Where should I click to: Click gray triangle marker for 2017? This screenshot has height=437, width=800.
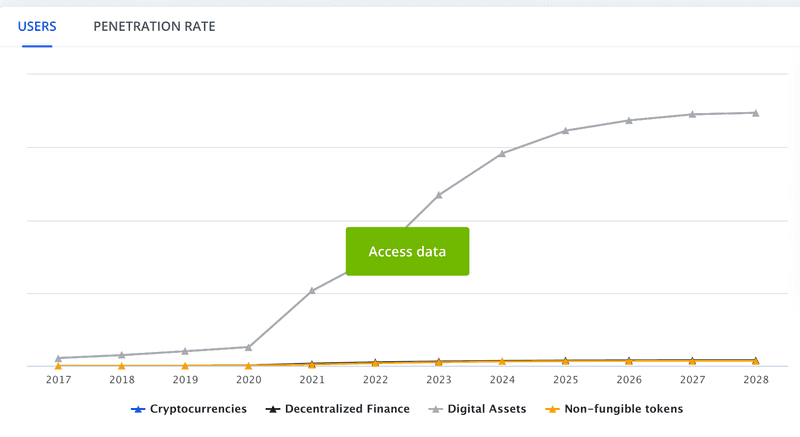[58, 358]
